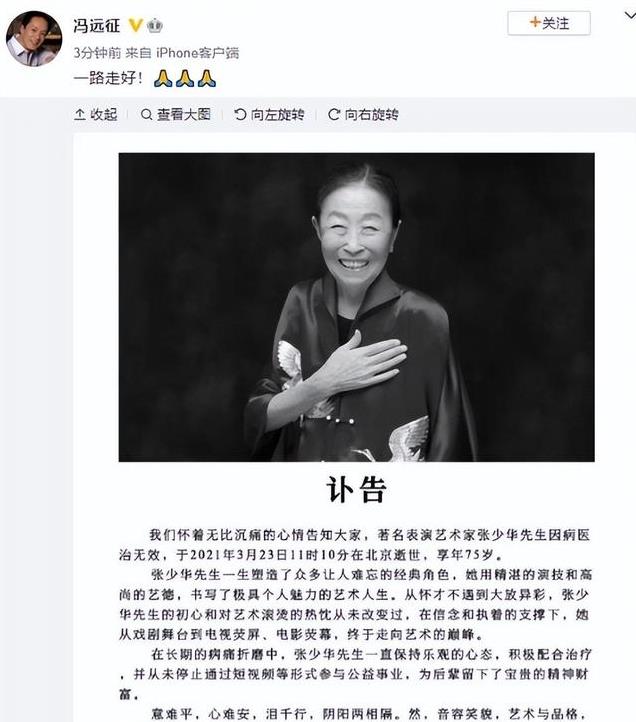Click the orange plus icon on 关注
The image size is (636, 722).
535,22
